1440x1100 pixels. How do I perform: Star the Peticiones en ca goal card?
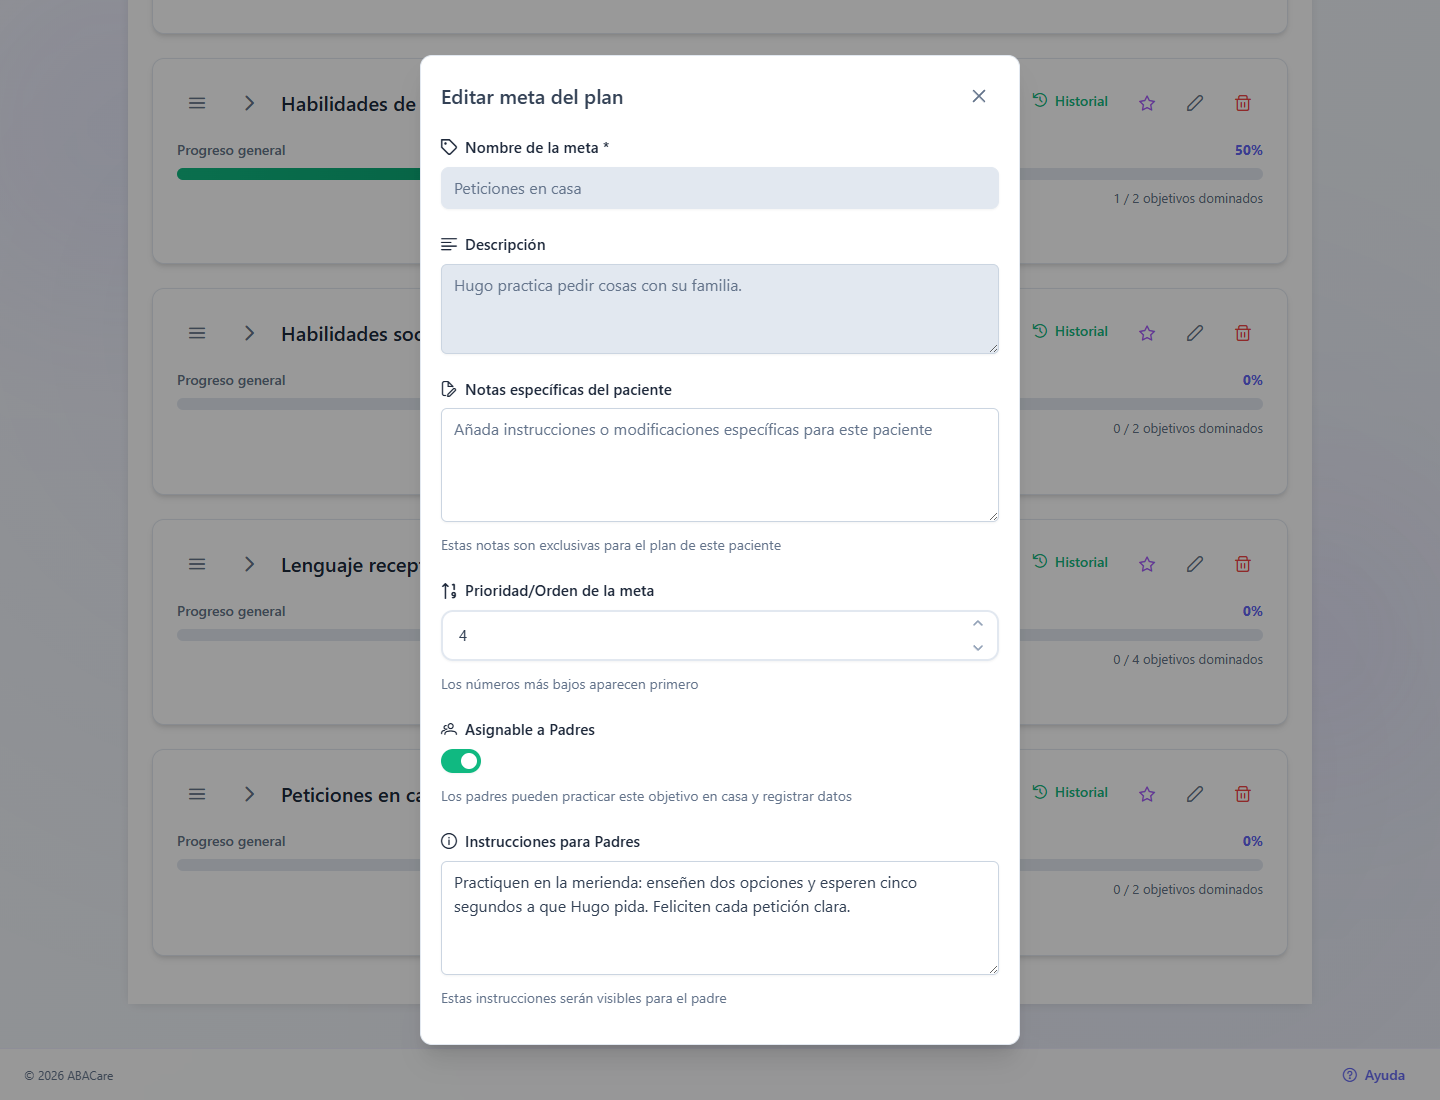(1147, 794)
